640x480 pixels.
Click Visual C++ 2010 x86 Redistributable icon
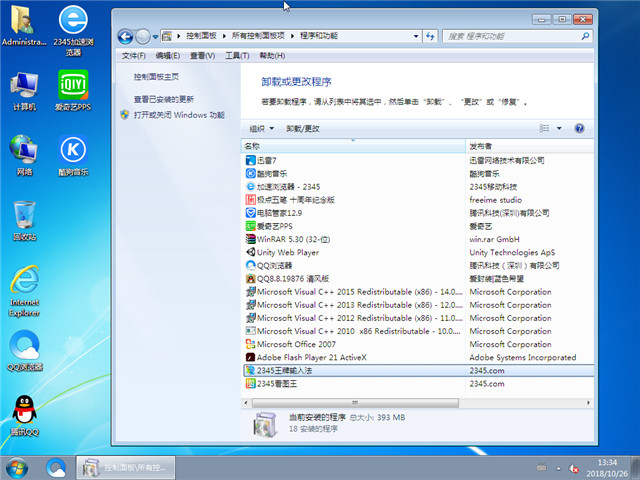coord(250,331)
